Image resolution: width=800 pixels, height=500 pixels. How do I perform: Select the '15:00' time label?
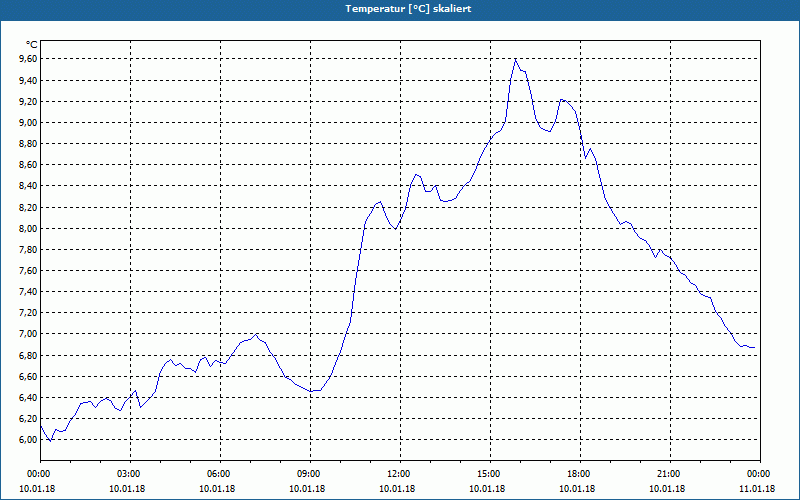point(487,474)
